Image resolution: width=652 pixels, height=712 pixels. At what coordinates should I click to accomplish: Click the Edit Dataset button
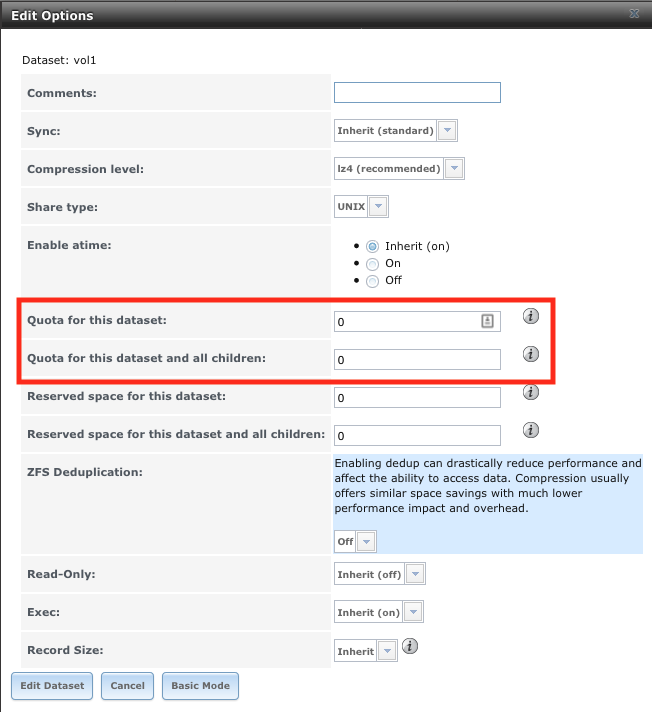pos(52,686)
